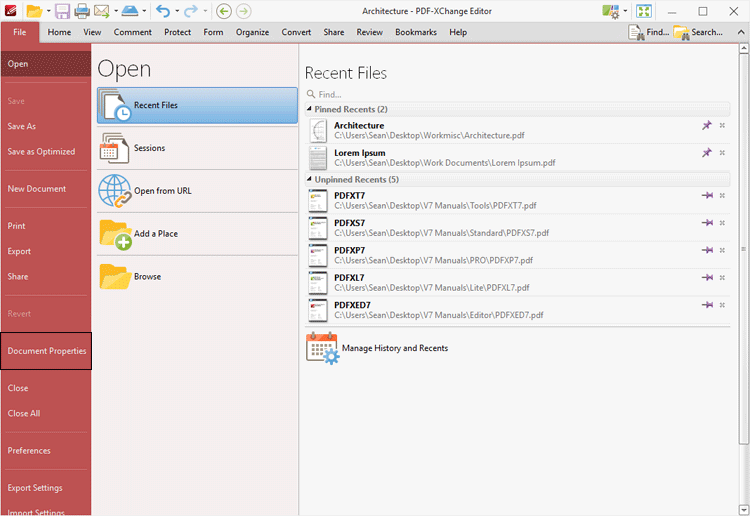750x516 pixels.
Task: Pin the PDFXED7 recent file
Action: (x=707, y=305)
